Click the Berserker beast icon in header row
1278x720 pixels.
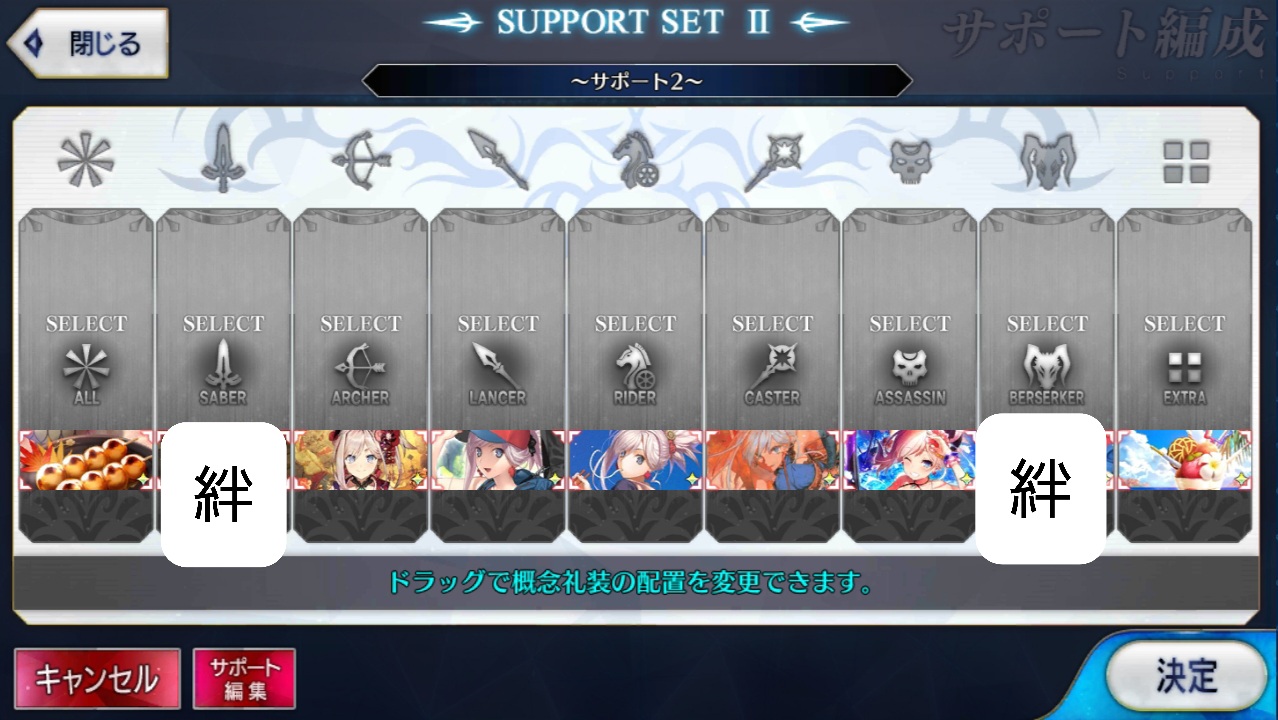tap(1047, 162)
